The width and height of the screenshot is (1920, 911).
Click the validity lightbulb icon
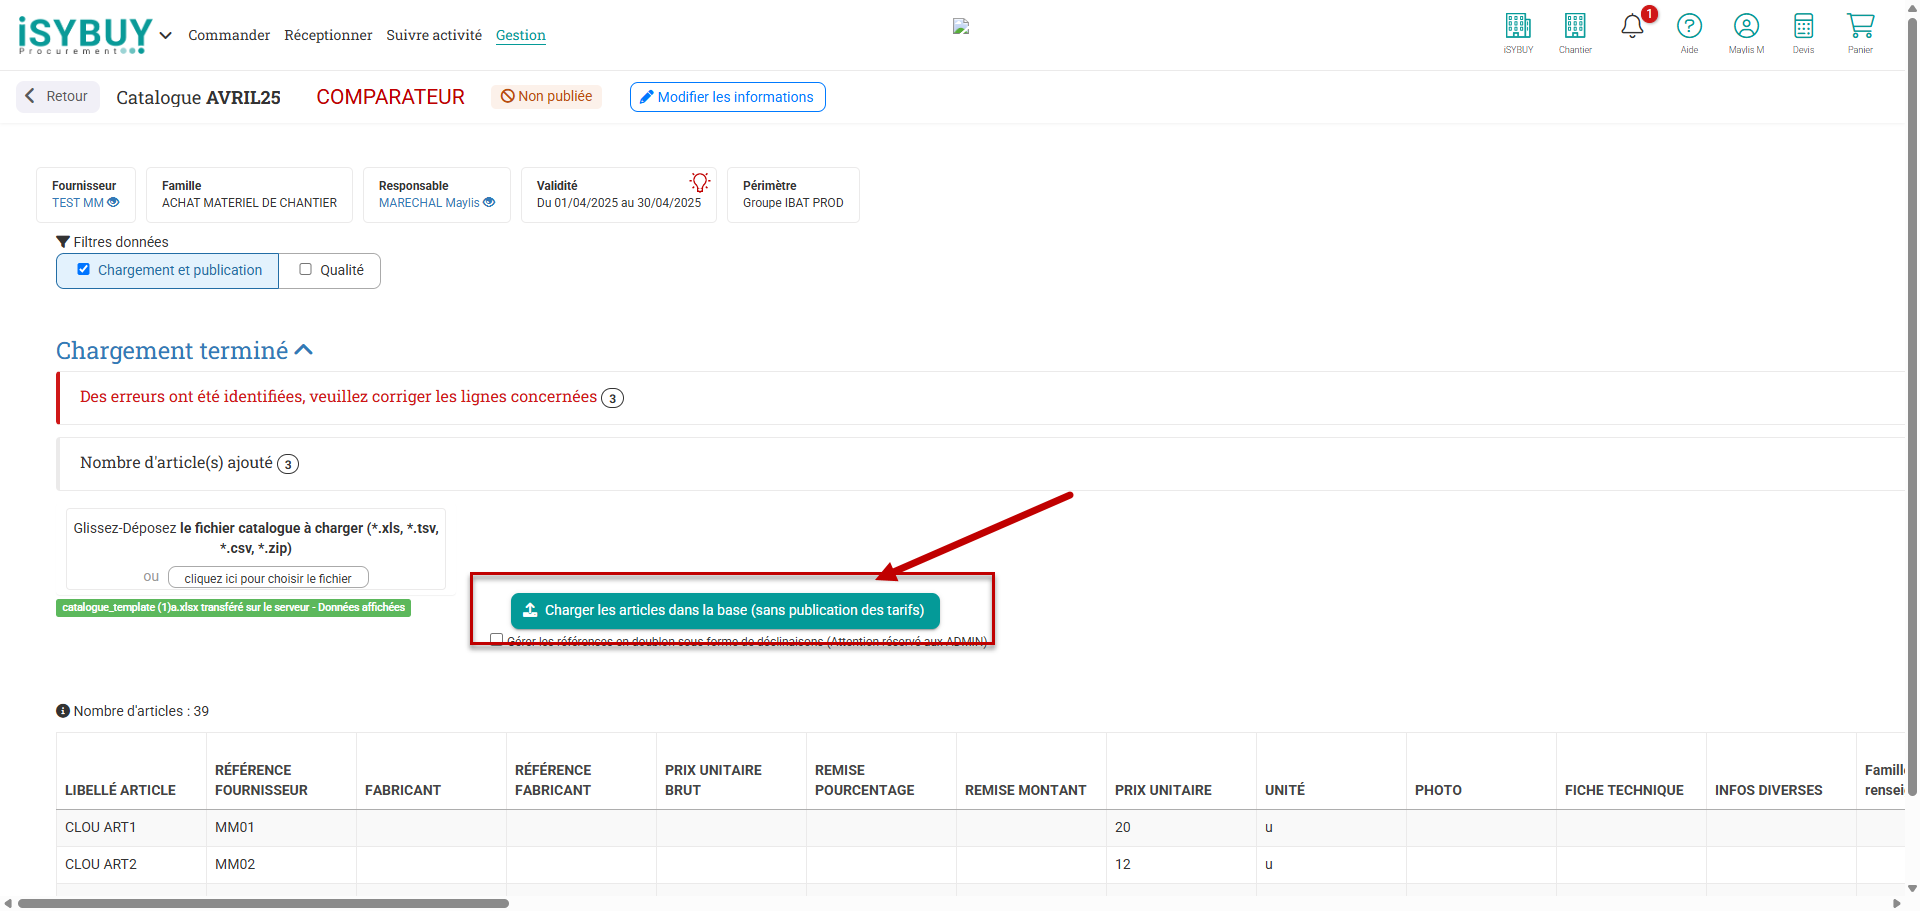(x=700, y=182)
